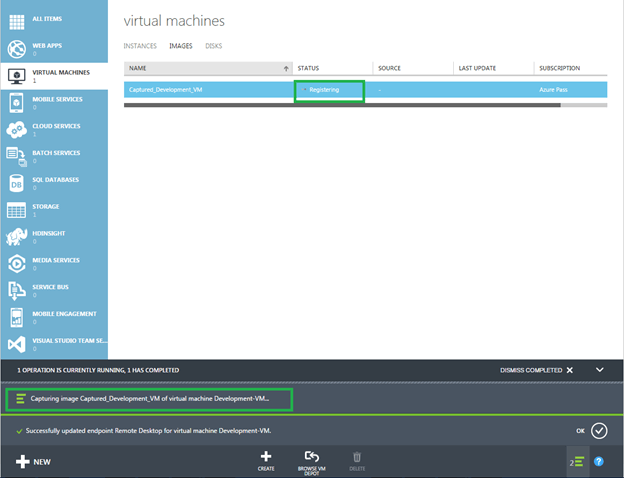Viewport: 624px width, 478px height.
Task: Click the green success checkmark icon
Action: [19, 431]
